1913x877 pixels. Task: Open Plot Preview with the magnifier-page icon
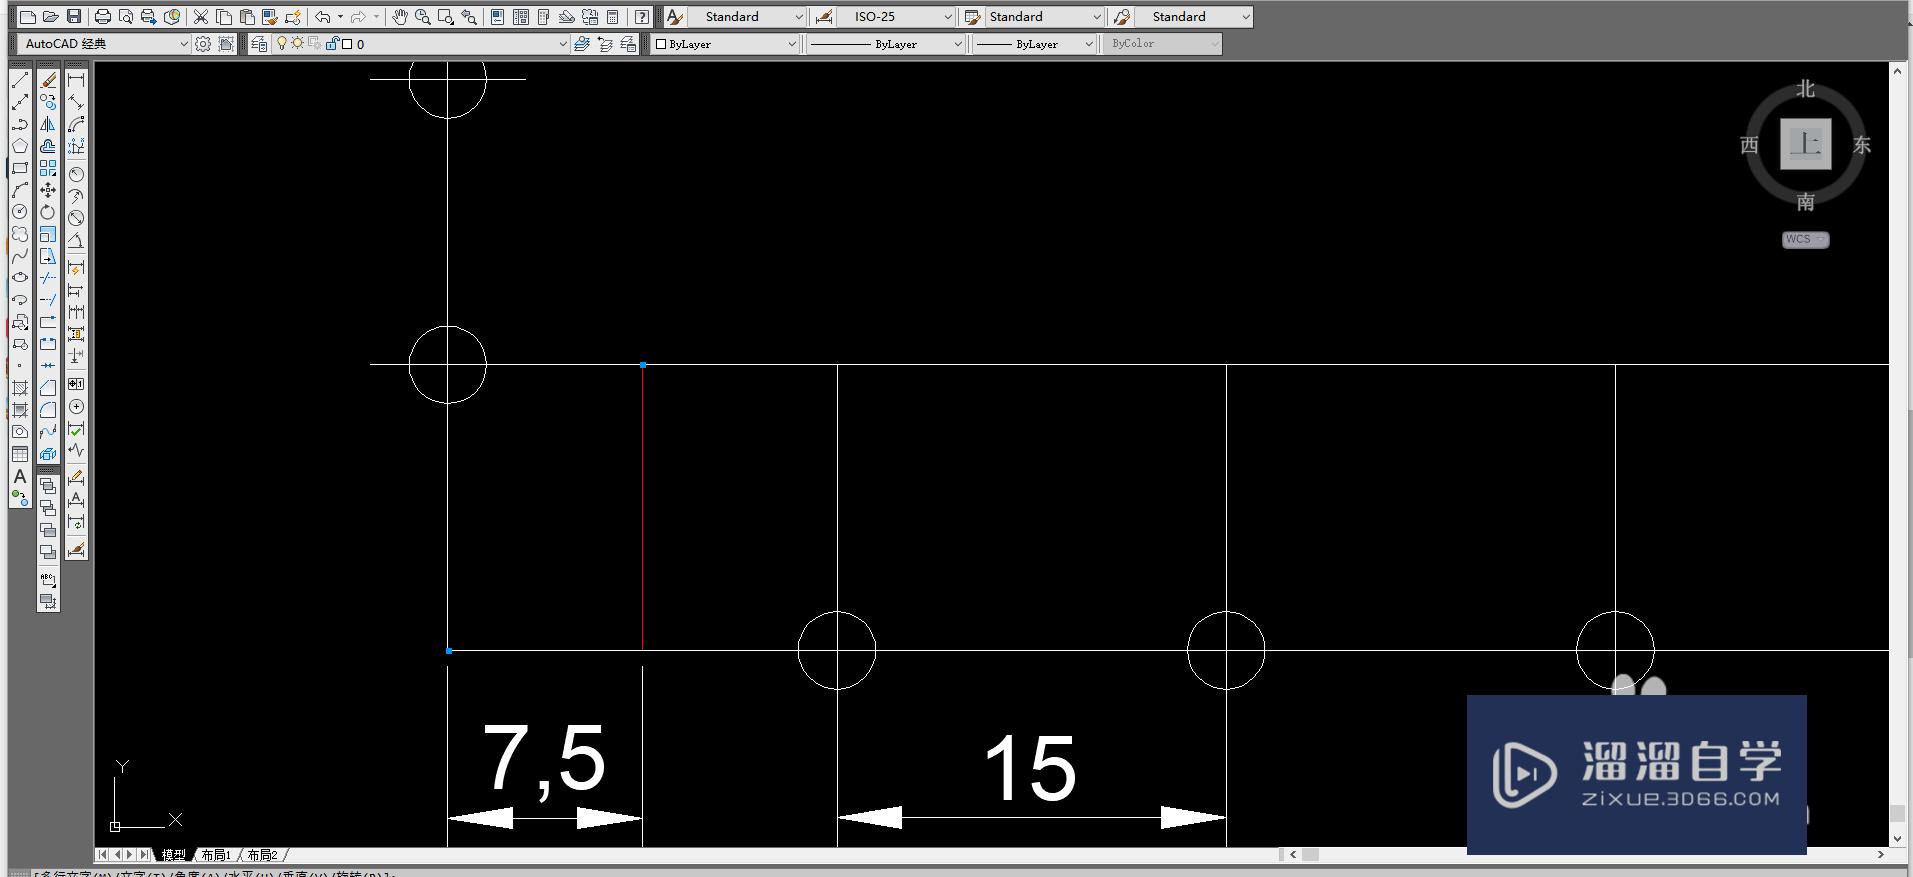tap(125, 17)
